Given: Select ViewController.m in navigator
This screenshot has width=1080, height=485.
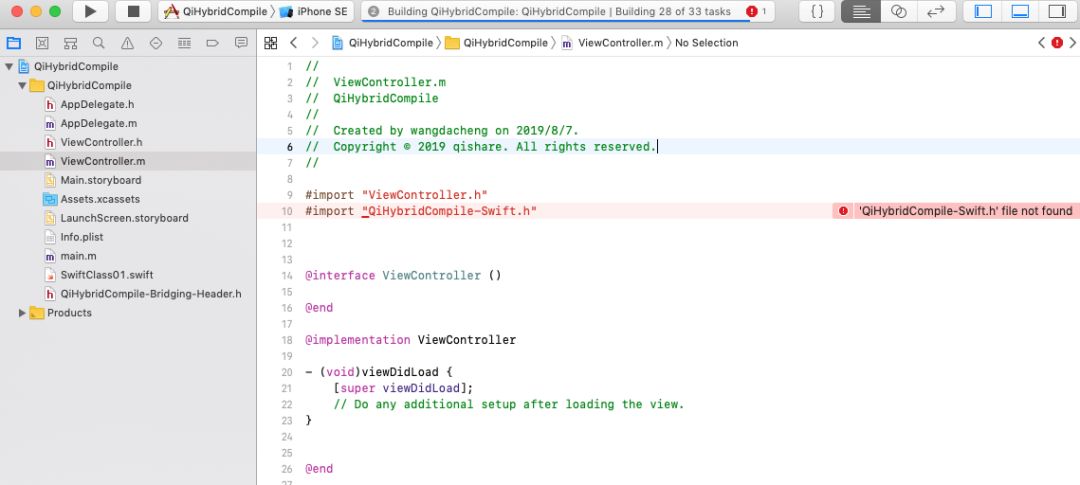Looking at the screenshot, I should pos(128,161).
